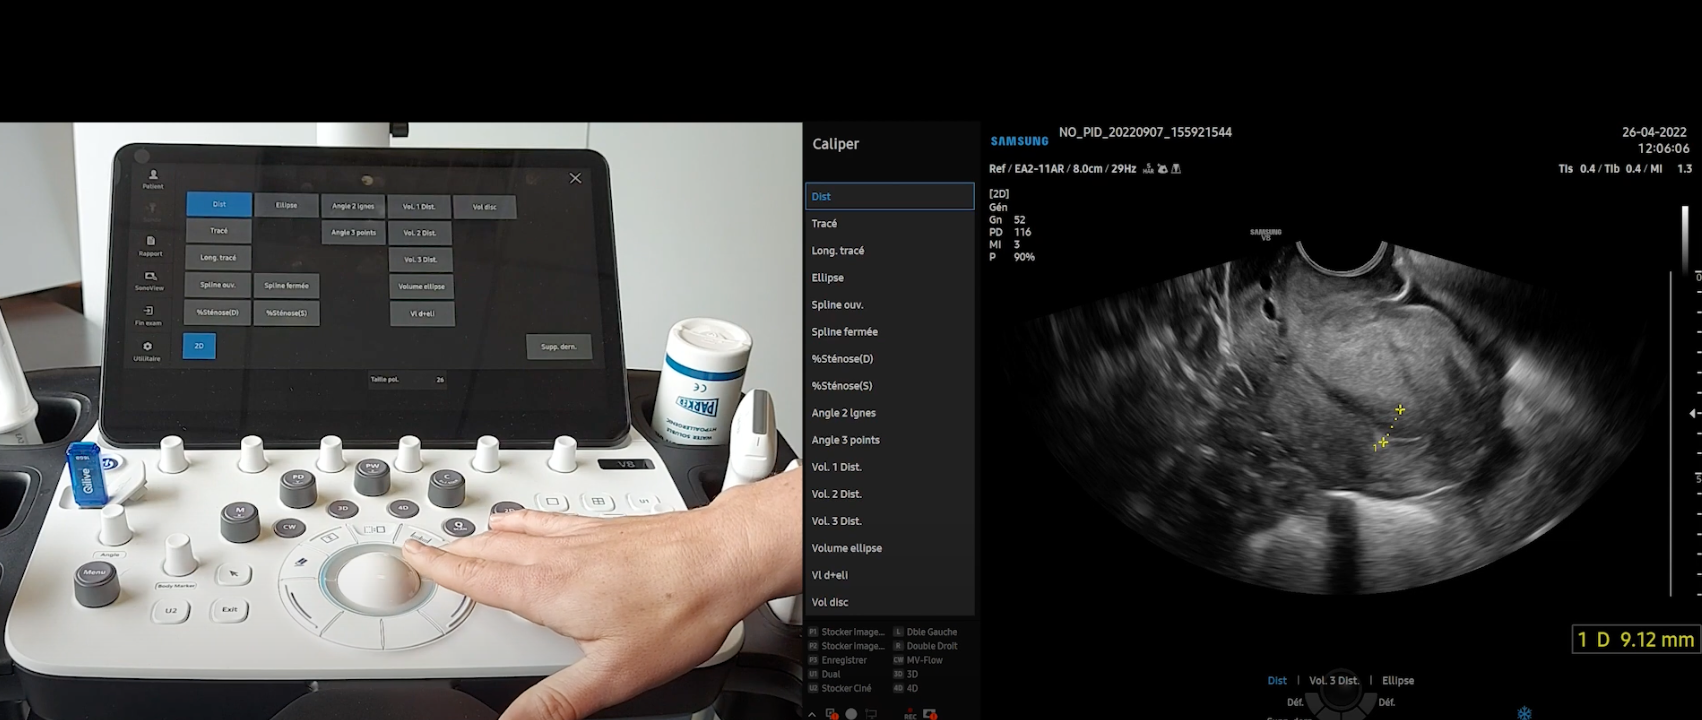Viewport: 1702px width, 720px height.
Task: Click the grey circle icon in the status bar
Action: [851, 714]
